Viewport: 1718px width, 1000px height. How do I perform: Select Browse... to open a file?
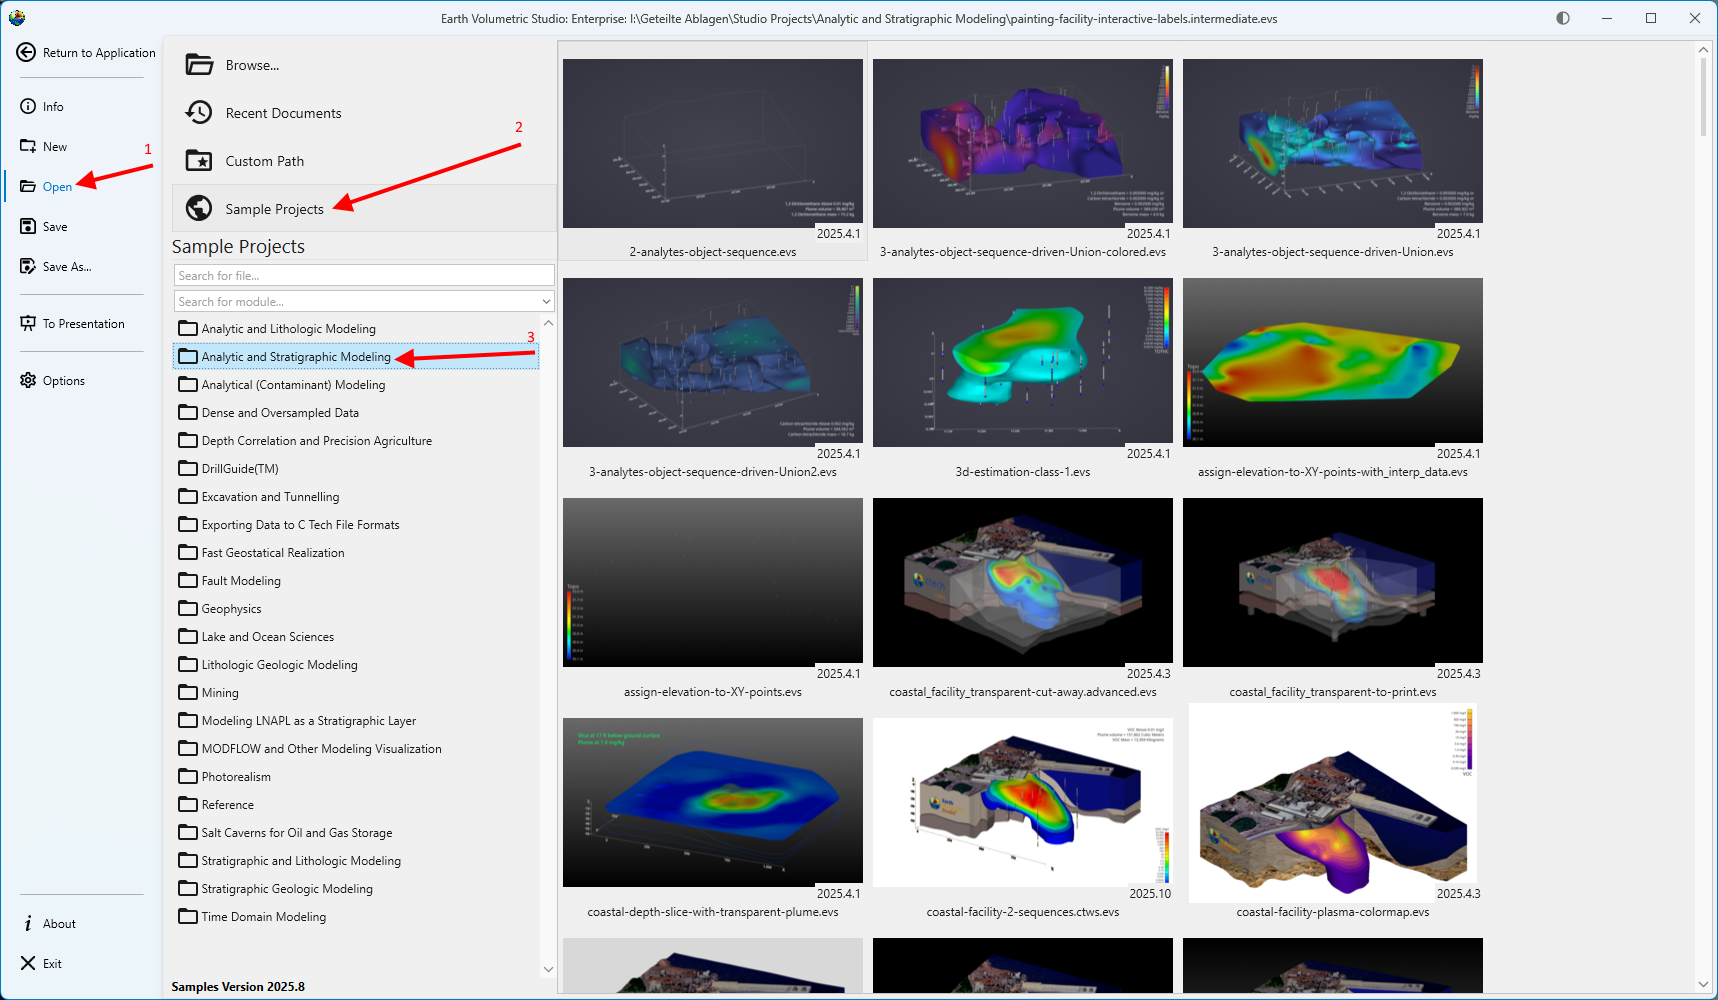click(x=252, y=65)
